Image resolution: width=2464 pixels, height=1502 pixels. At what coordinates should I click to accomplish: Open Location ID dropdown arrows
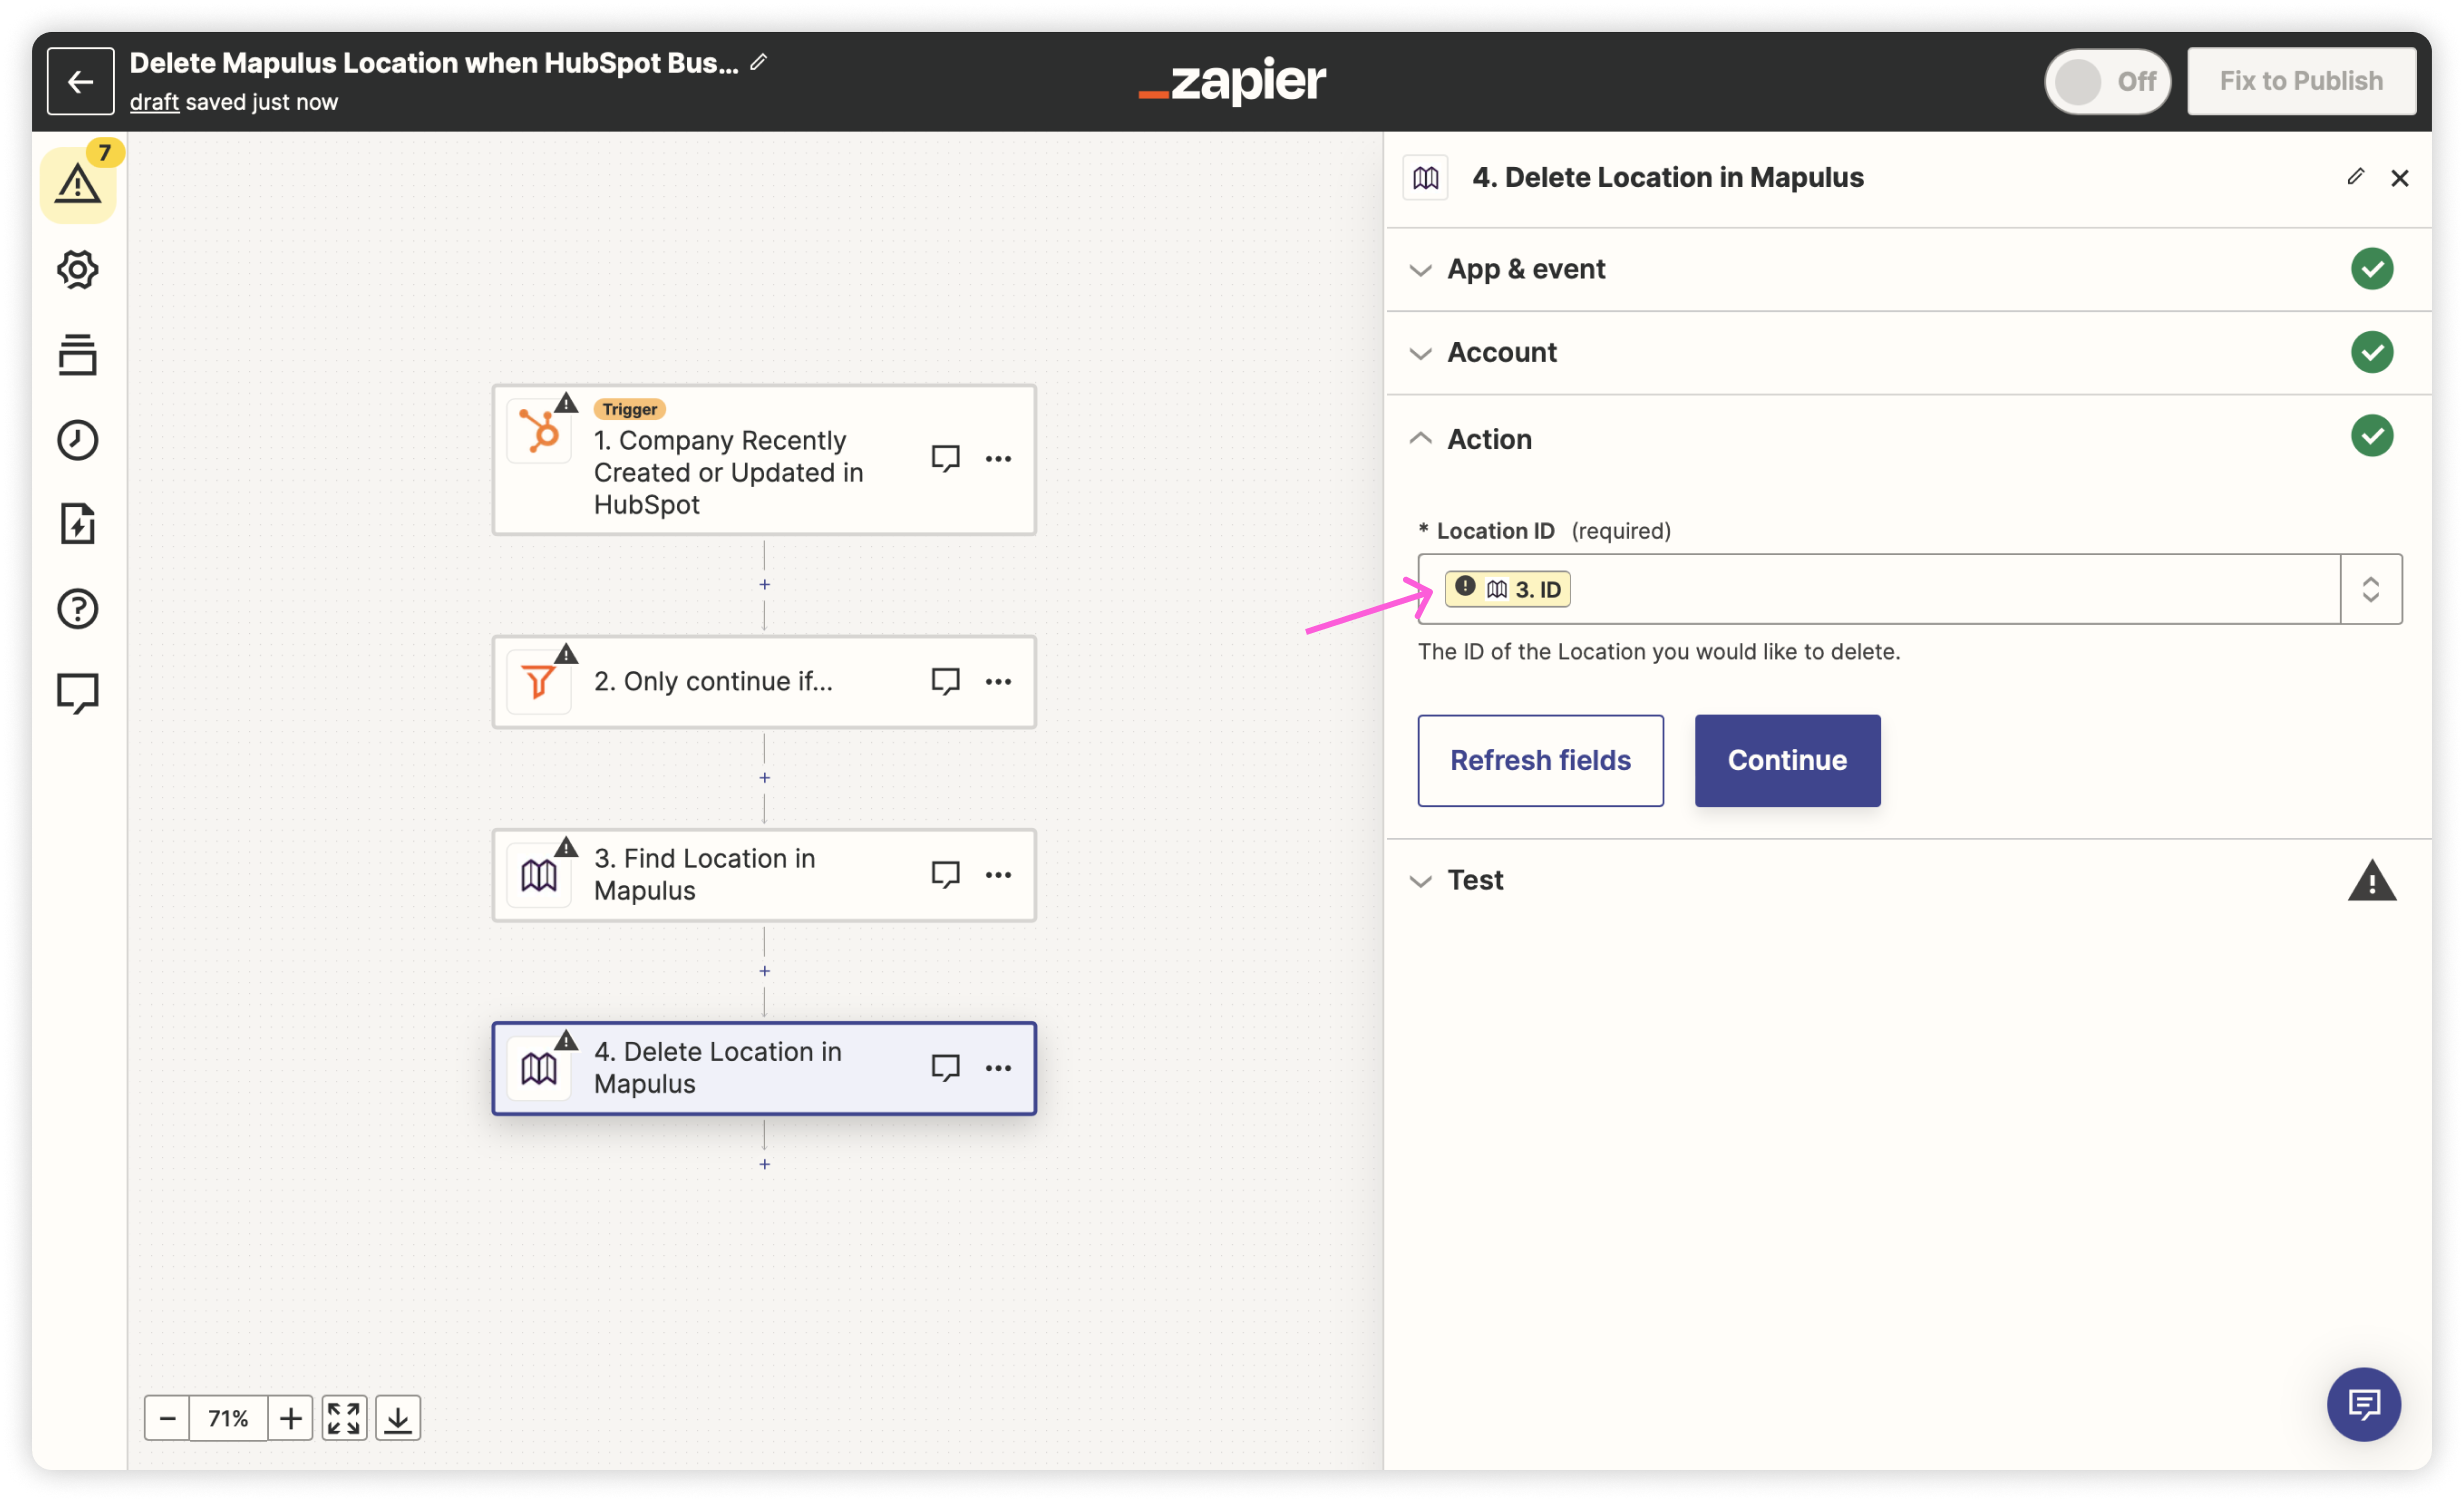pos(2370,589)
